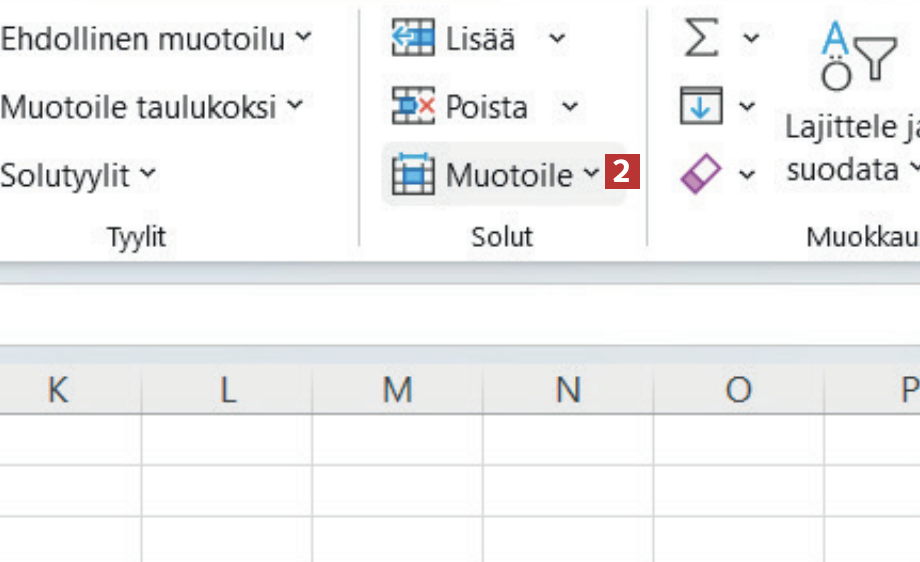The height and width of the screenshot is (562, 920).
Task: Click the AutoSum sigma icon
Action: (700, 39)
